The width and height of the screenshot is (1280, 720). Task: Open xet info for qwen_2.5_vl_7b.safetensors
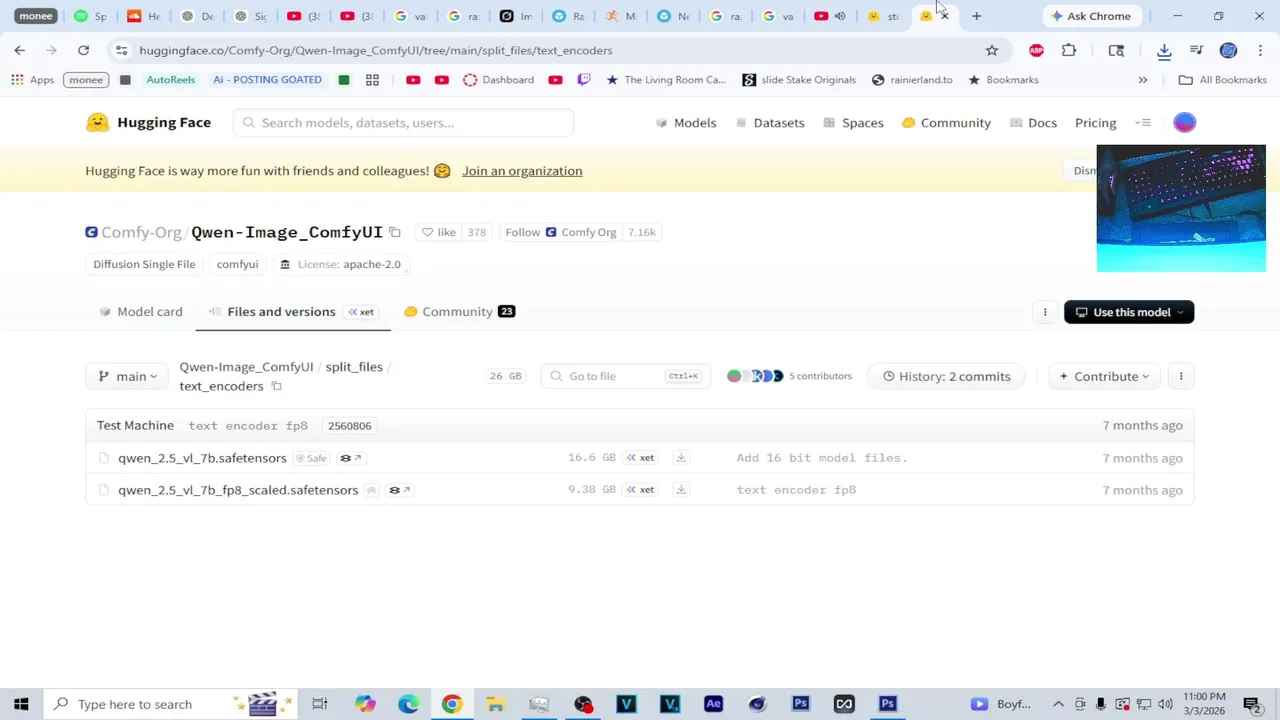pyautogui.click(x=640, y=458)
